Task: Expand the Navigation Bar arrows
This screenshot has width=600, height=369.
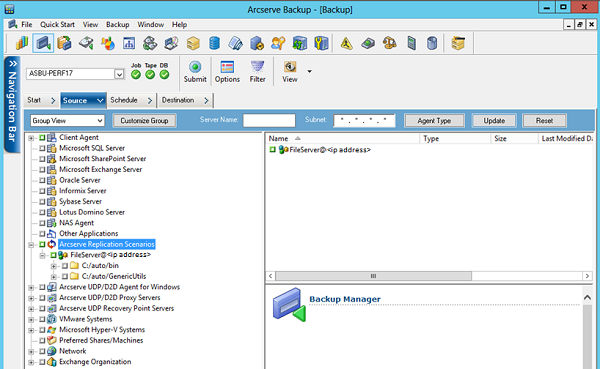Action: (x=12, y=64)
